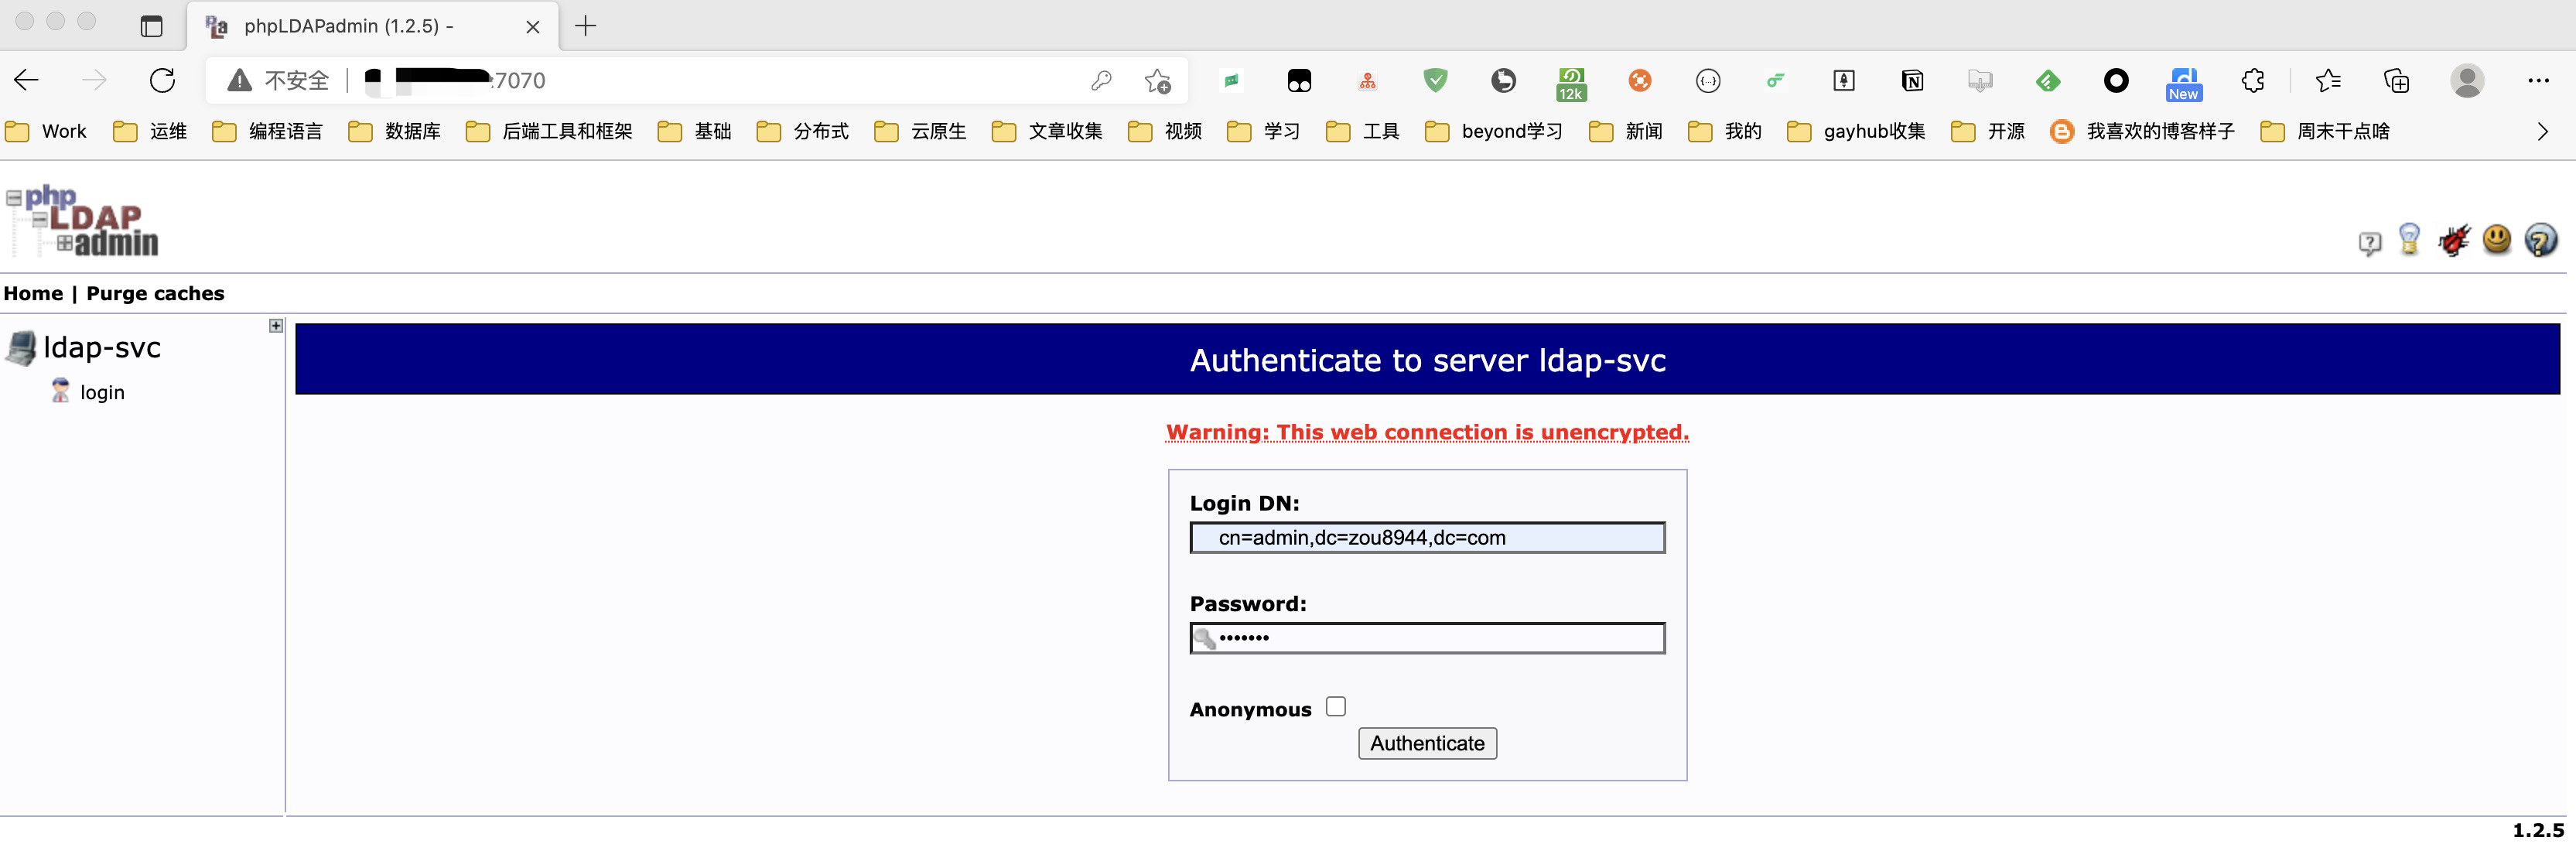
Task: Open the blue question mark help icon
Action: pos(2540,240)
